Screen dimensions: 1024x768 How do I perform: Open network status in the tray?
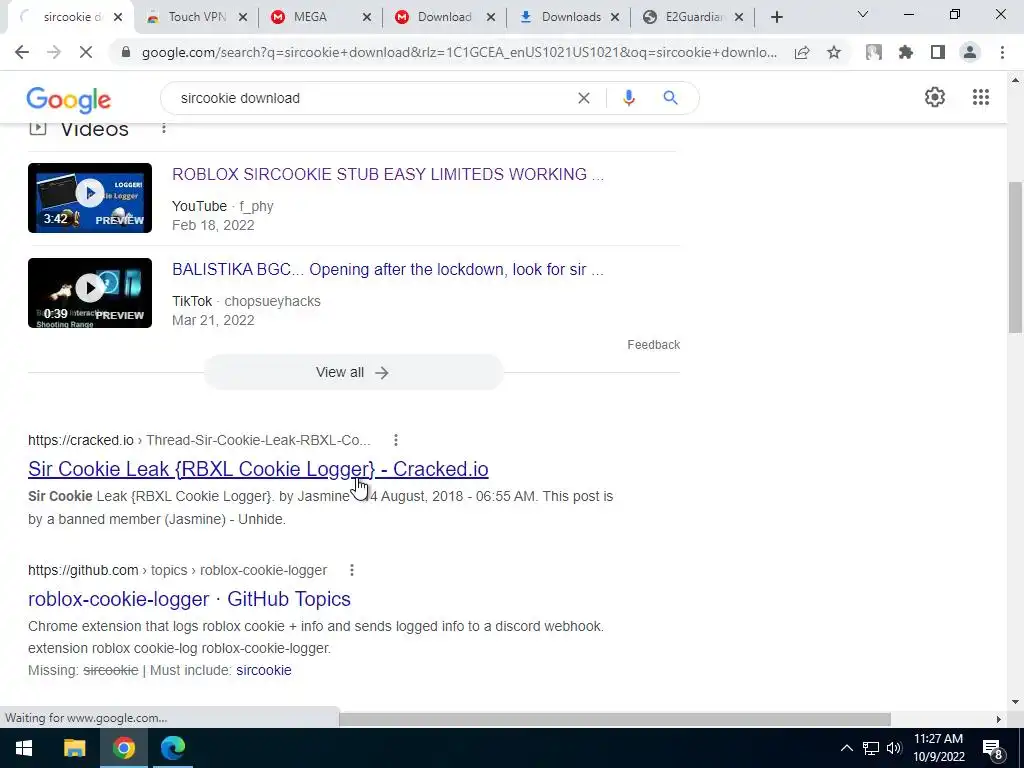[x=871, y=748]
